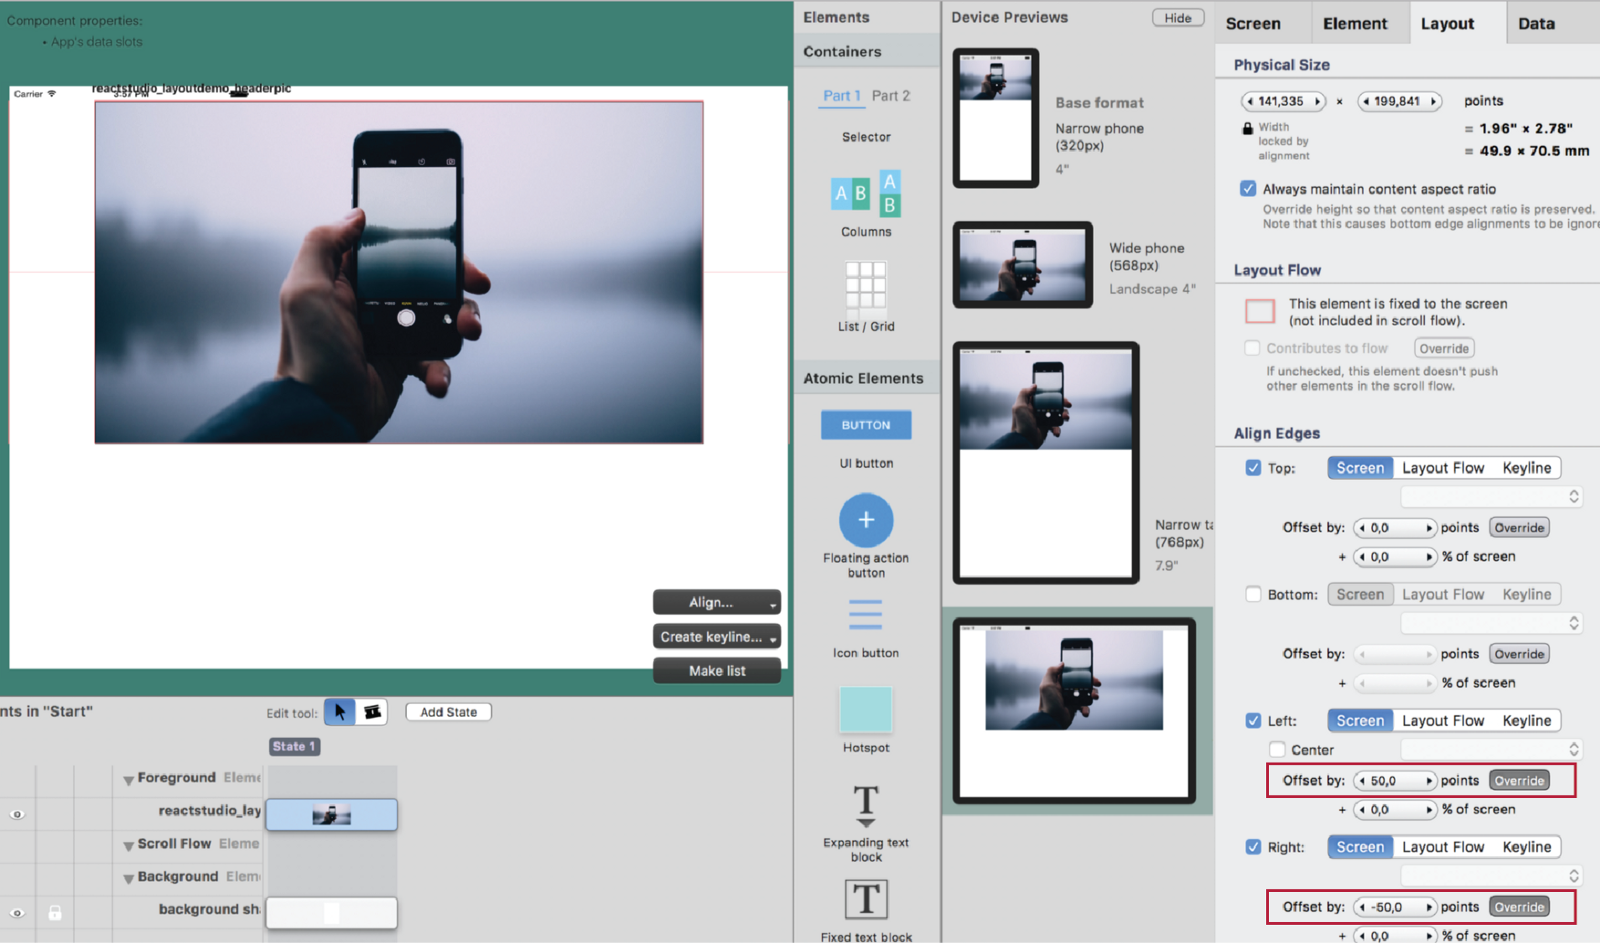Open the Align... dropdown button

pyautogui.click(x=716, y=602)
